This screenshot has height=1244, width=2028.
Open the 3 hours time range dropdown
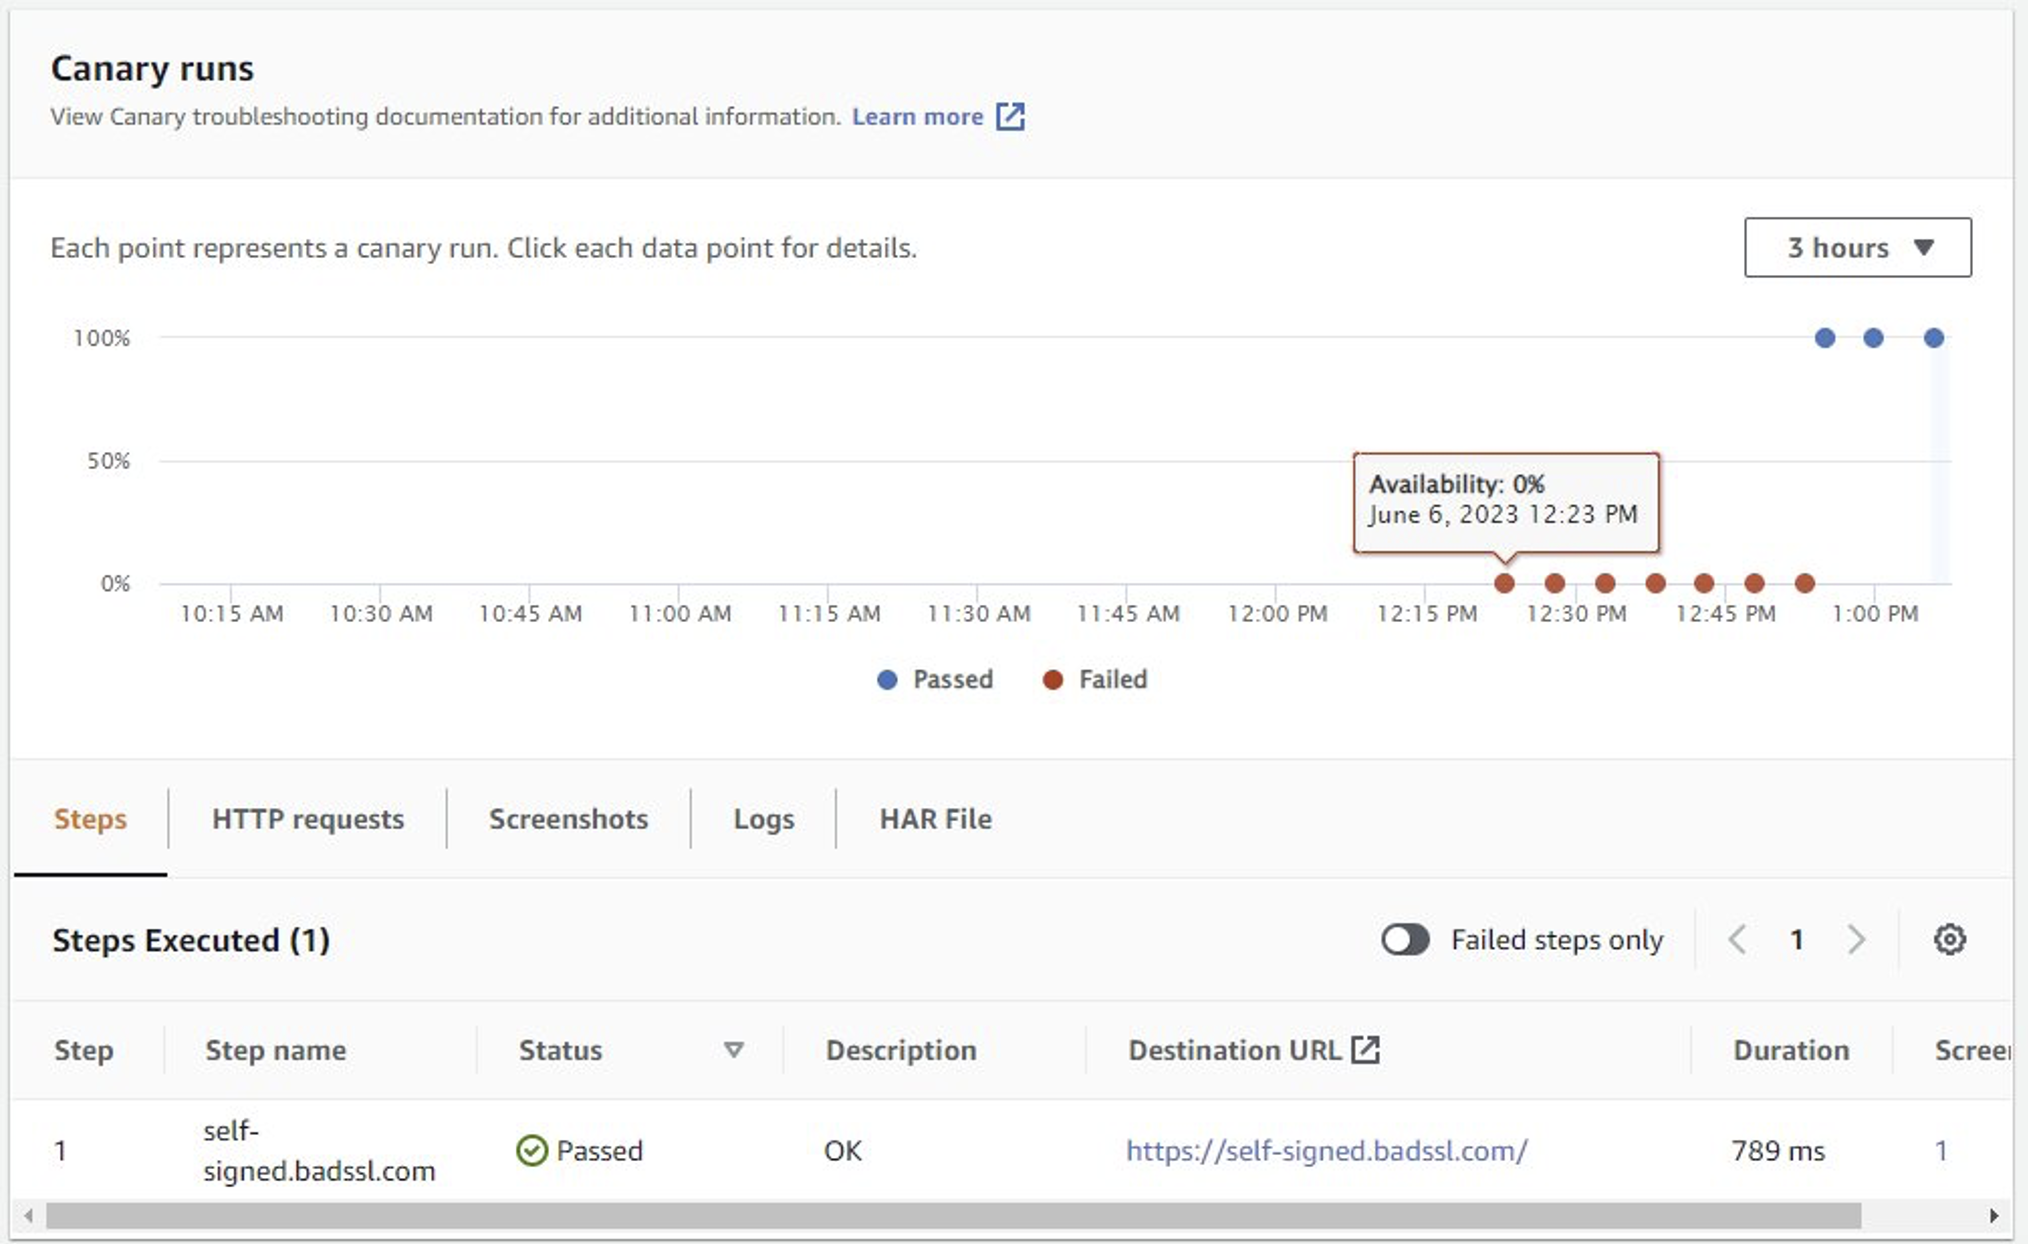pos(1856,247)
